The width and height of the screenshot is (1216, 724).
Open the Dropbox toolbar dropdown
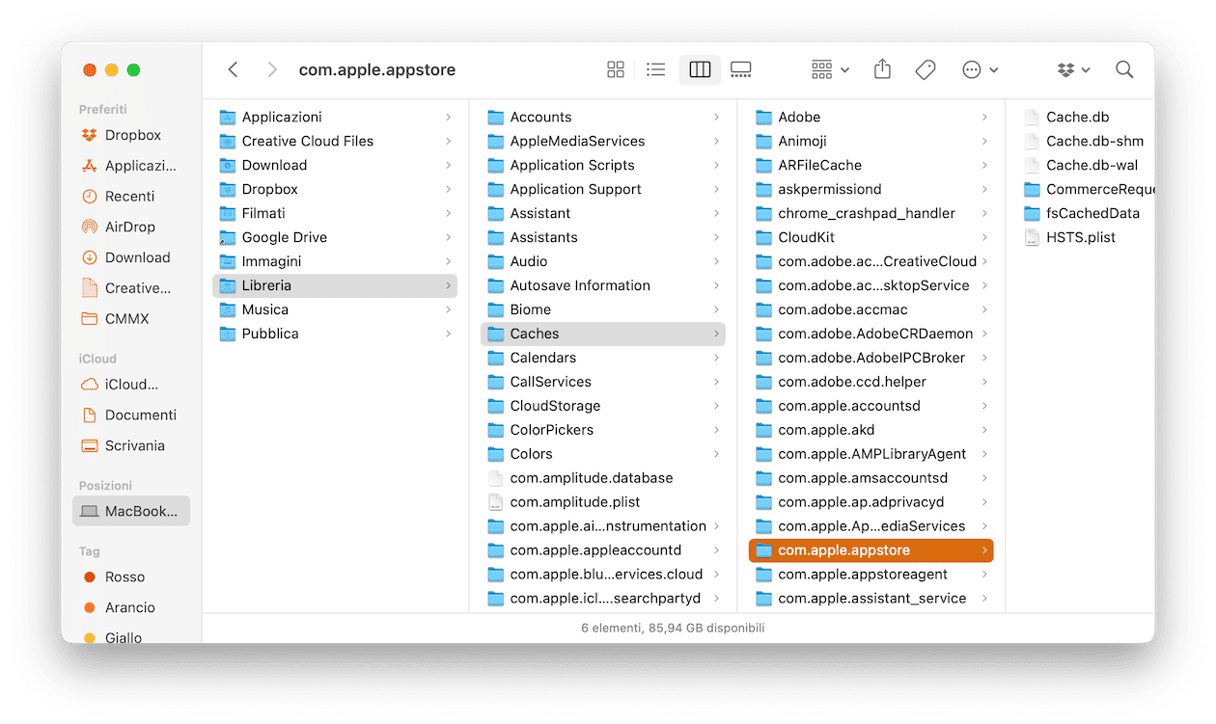(1073, 70)
